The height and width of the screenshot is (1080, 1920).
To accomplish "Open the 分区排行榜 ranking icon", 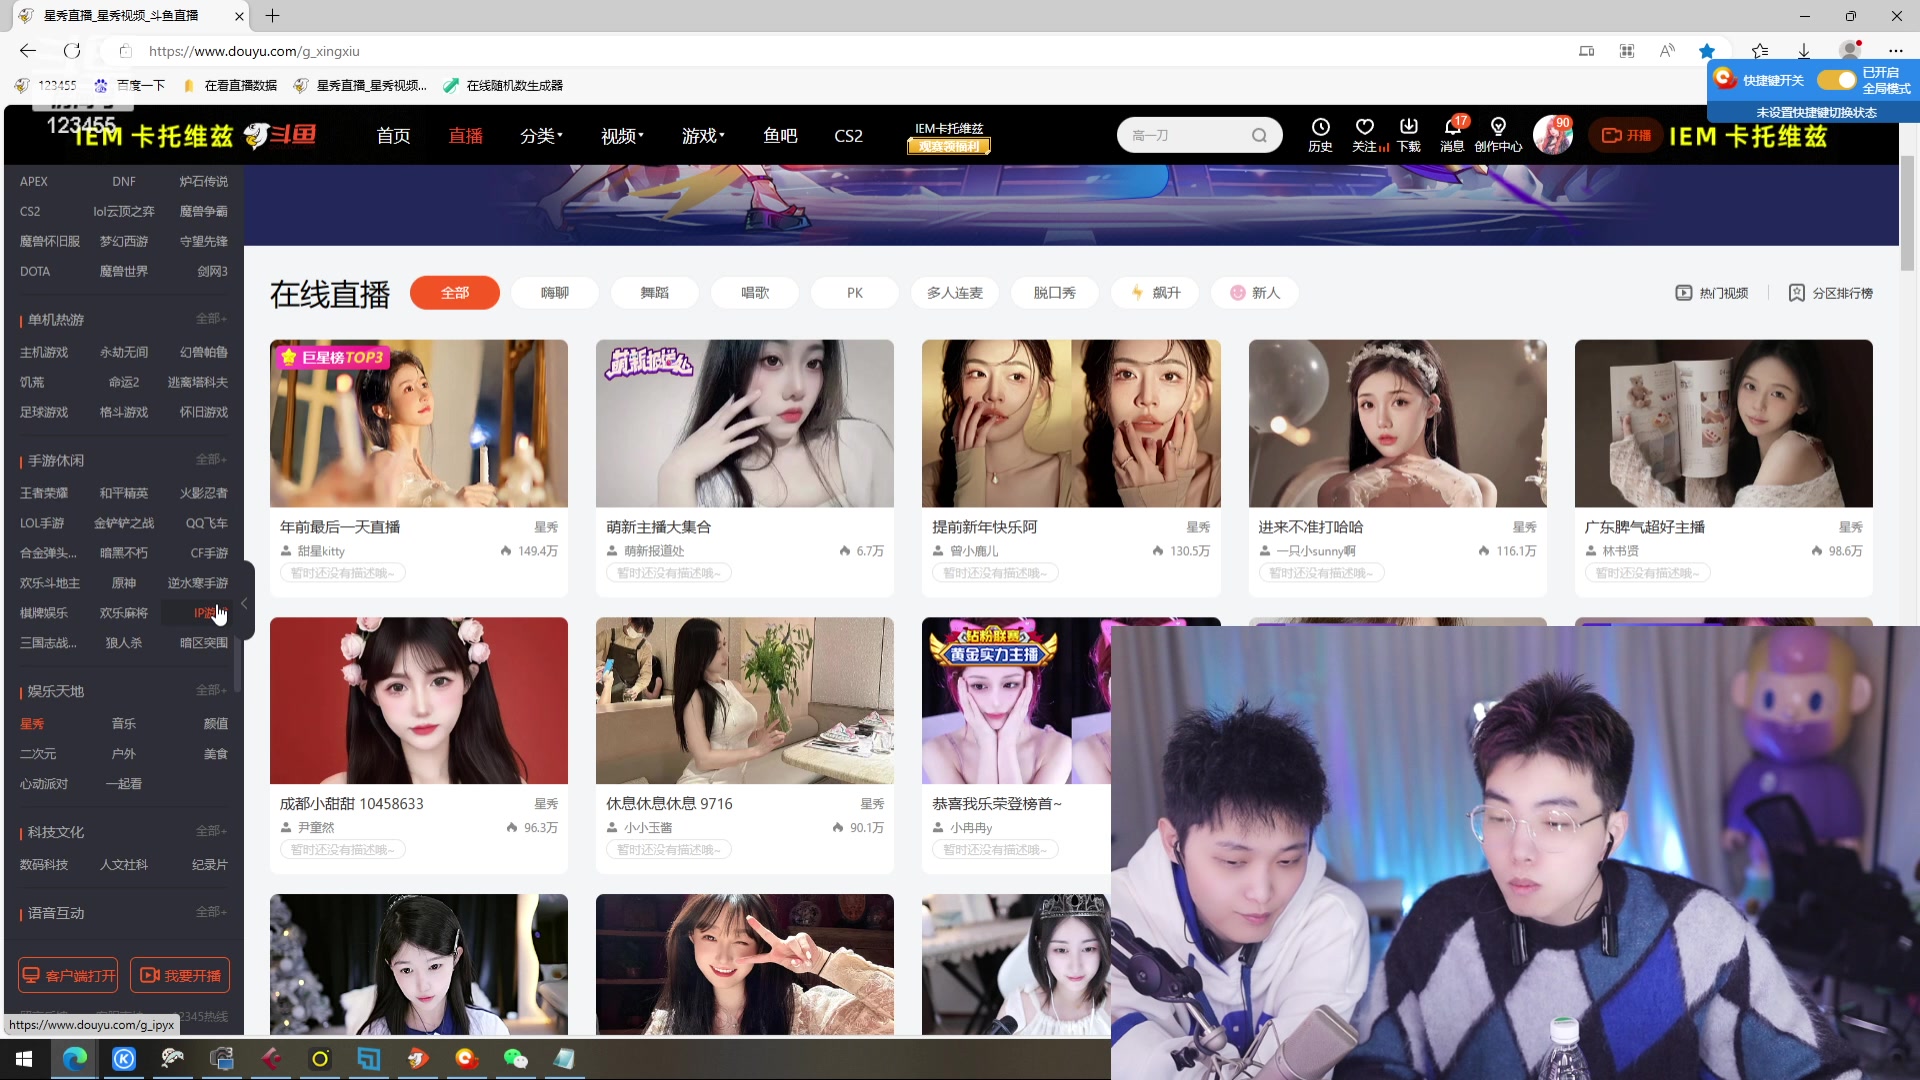I will click(x=1832, y=292).
